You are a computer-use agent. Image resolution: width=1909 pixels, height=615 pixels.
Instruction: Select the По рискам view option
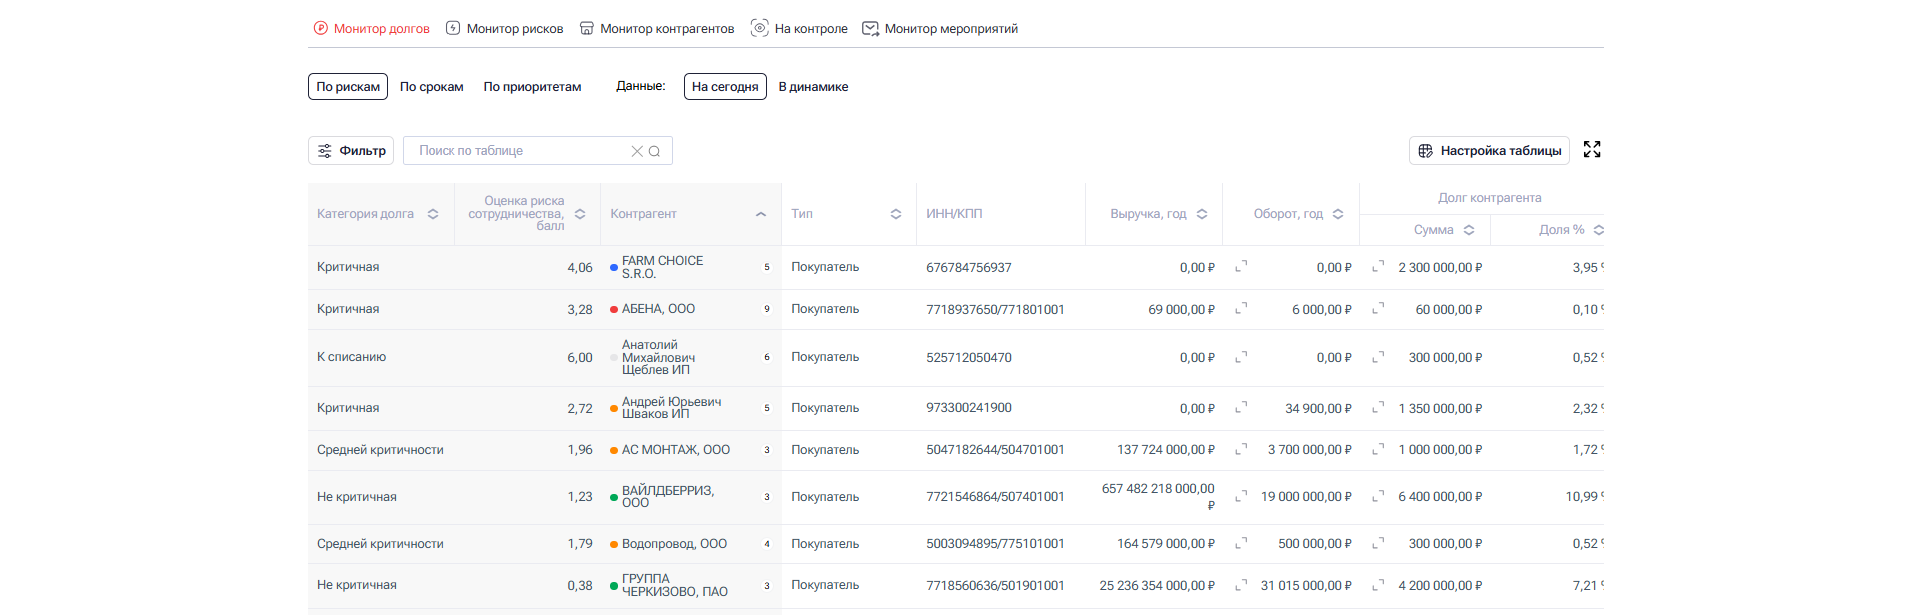point(348,87)
